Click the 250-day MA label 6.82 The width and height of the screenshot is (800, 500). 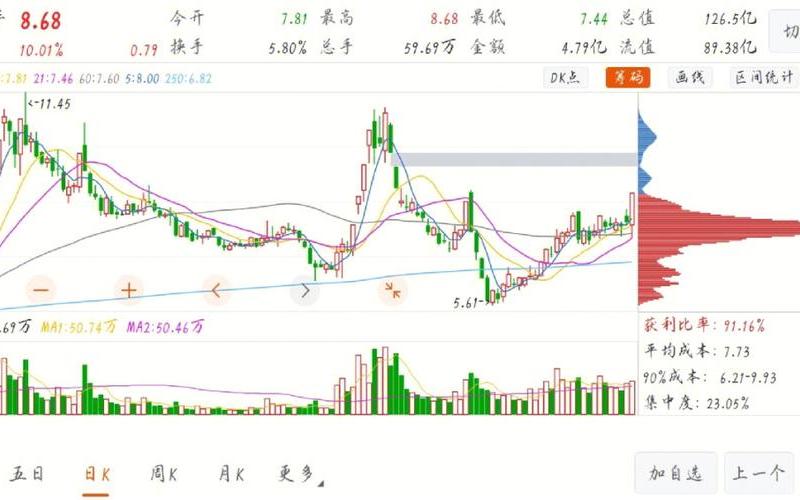(188, 79)
